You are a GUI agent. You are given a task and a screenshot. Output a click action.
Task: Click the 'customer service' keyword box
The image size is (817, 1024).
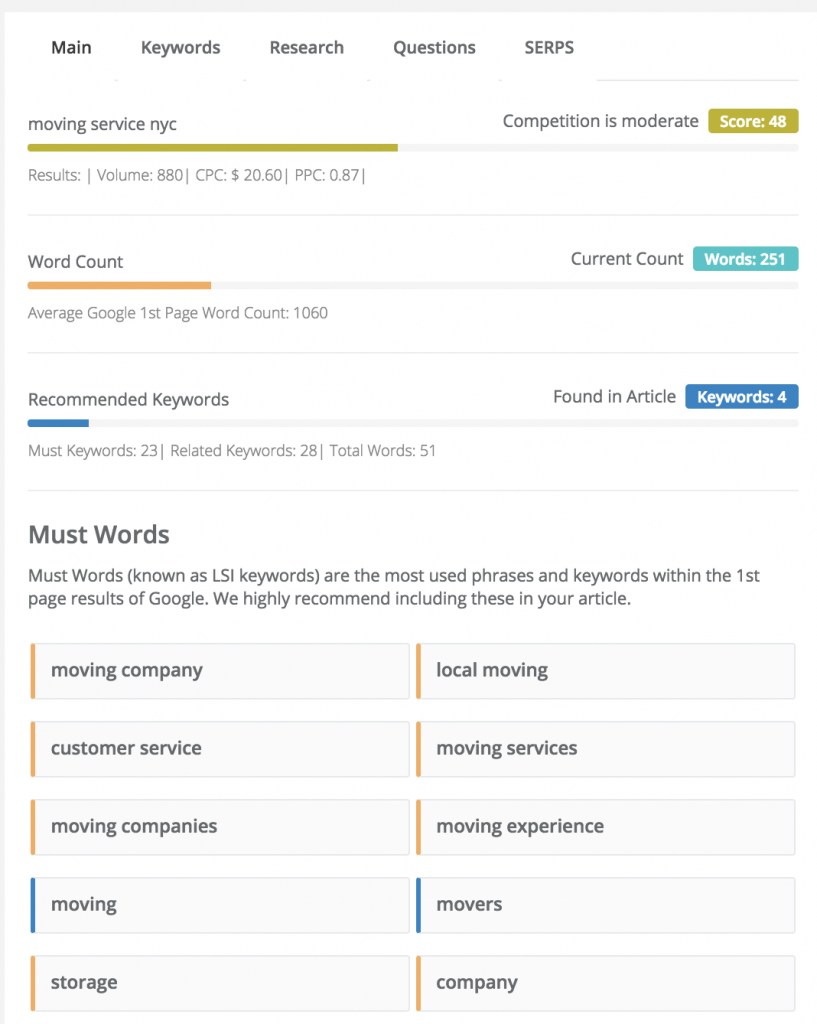[x=220, y=749]
